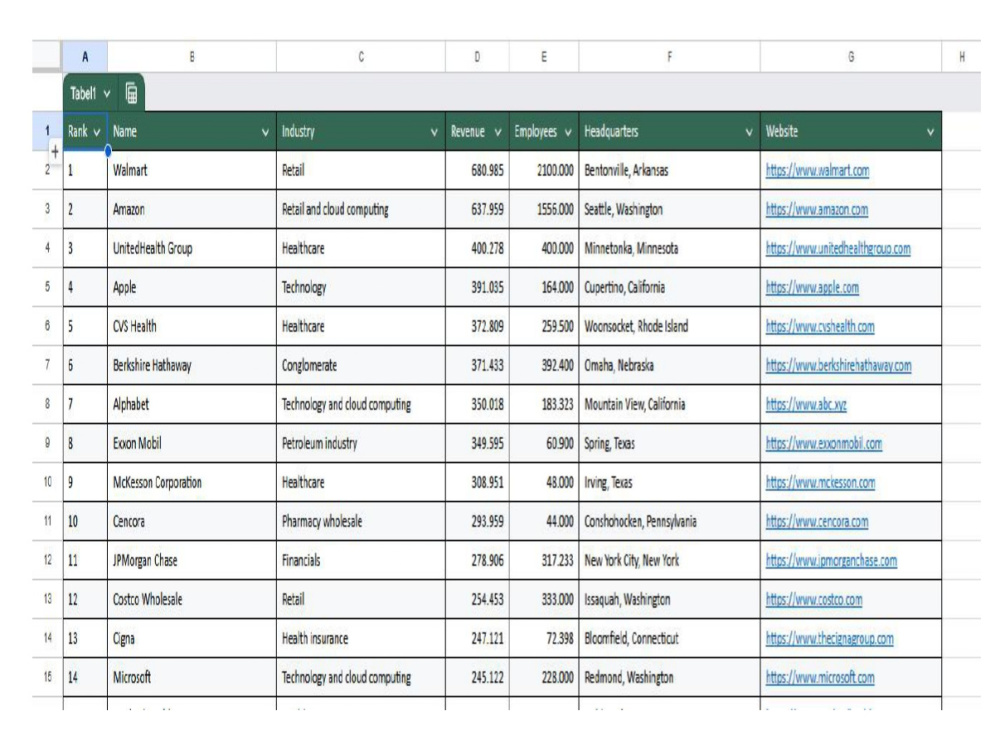
Task: Open the abc.xyz link
Action: 806,404
